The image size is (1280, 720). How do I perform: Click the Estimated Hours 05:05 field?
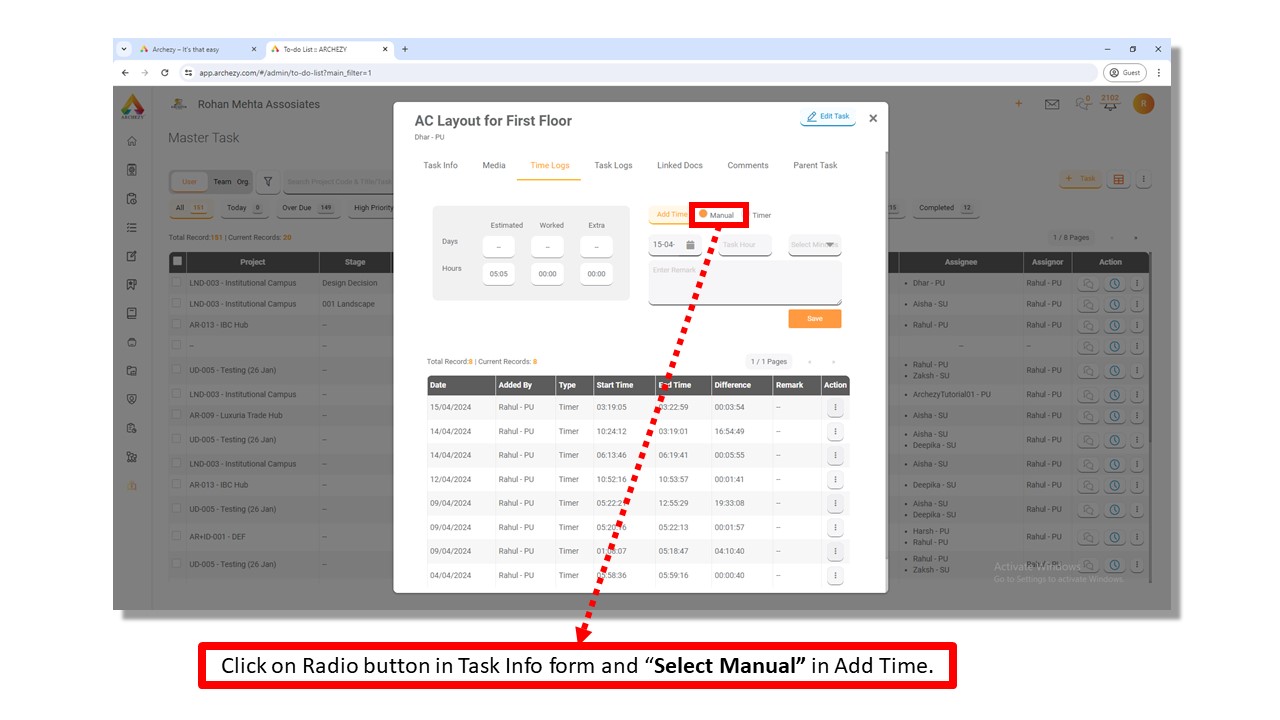pos(499,274)
